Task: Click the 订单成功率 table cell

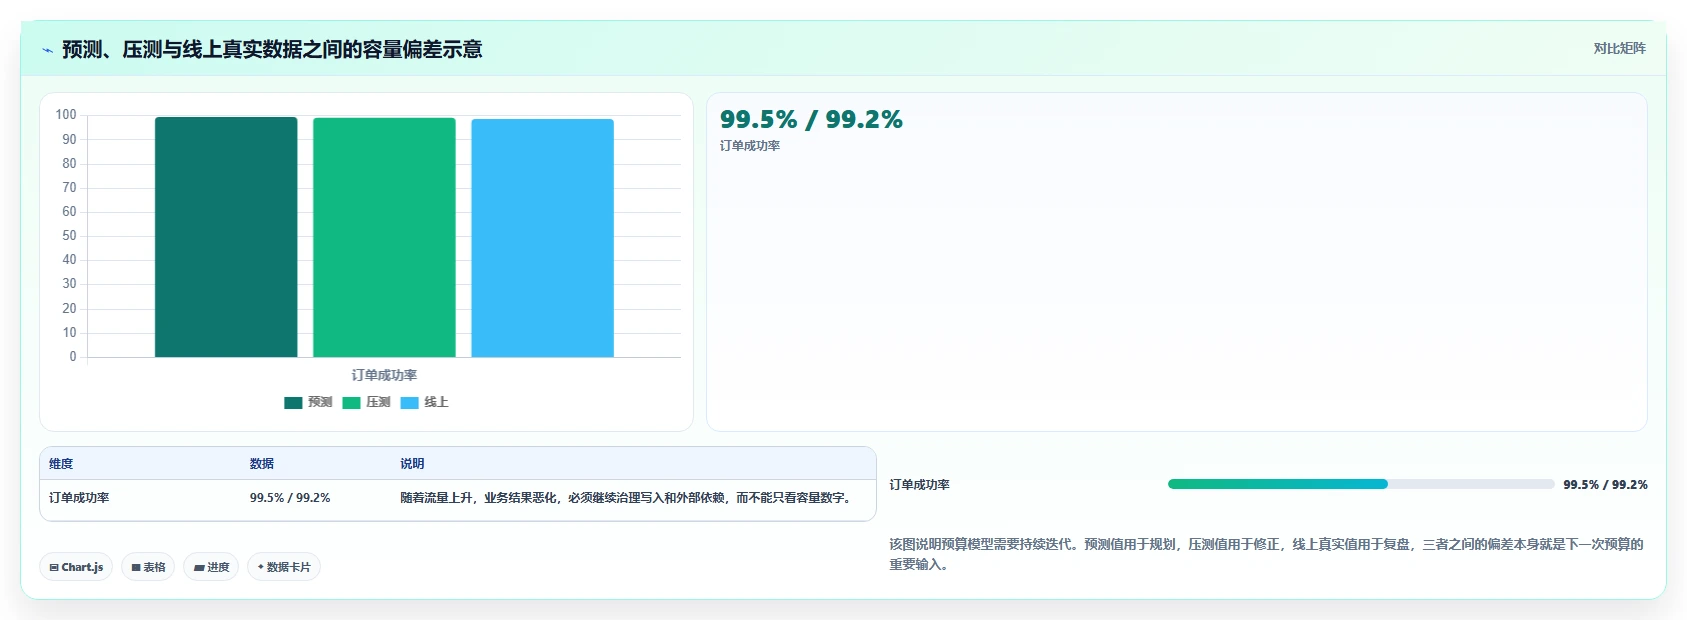Action: [79, 498]
